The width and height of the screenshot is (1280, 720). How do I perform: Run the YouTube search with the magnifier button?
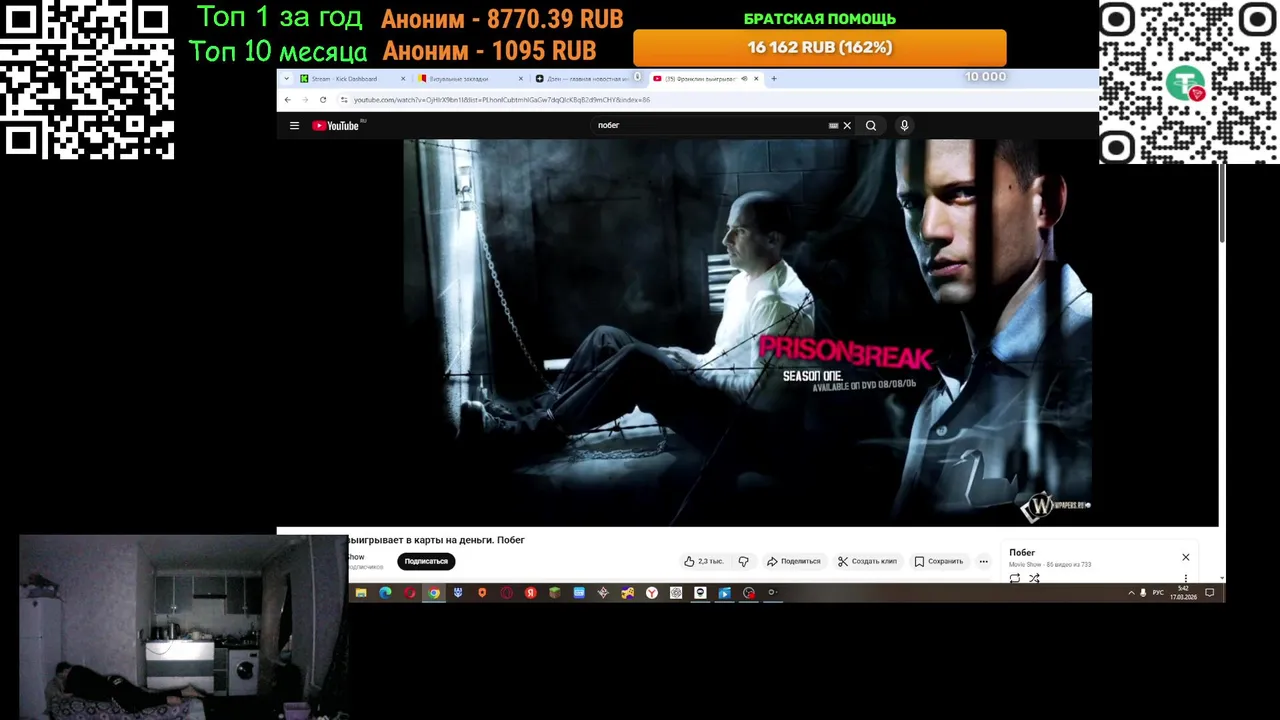[x=871, y=126]
